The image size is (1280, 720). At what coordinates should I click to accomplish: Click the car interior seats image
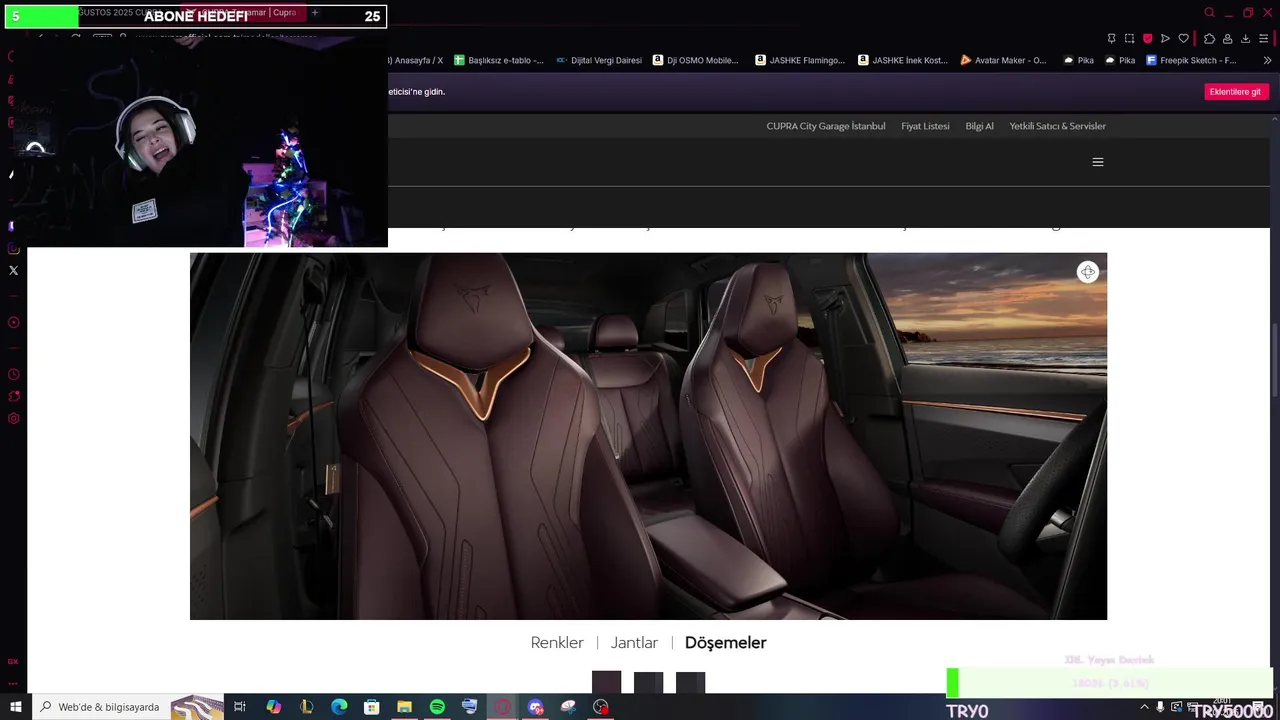[648, 436]
